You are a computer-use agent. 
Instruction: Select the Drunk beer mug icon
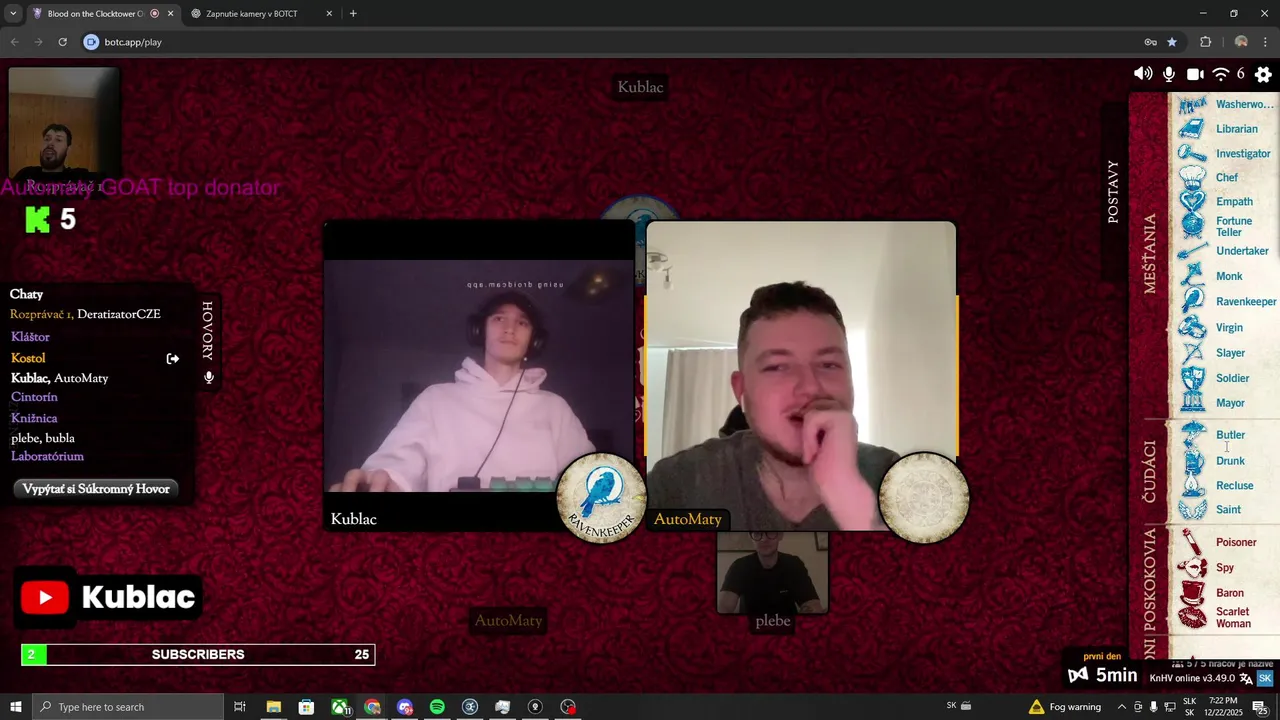tap(1192, 461)
